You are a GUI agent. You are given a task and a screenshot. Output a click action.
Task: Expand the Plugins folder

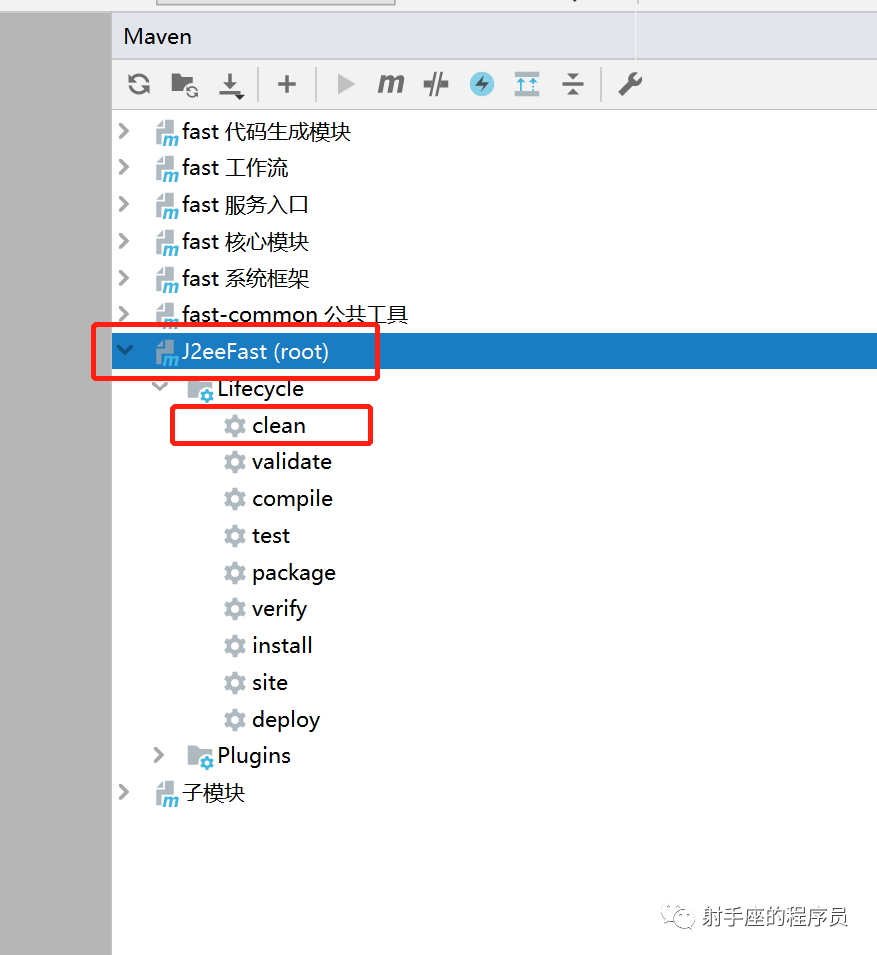pos(159,755)
